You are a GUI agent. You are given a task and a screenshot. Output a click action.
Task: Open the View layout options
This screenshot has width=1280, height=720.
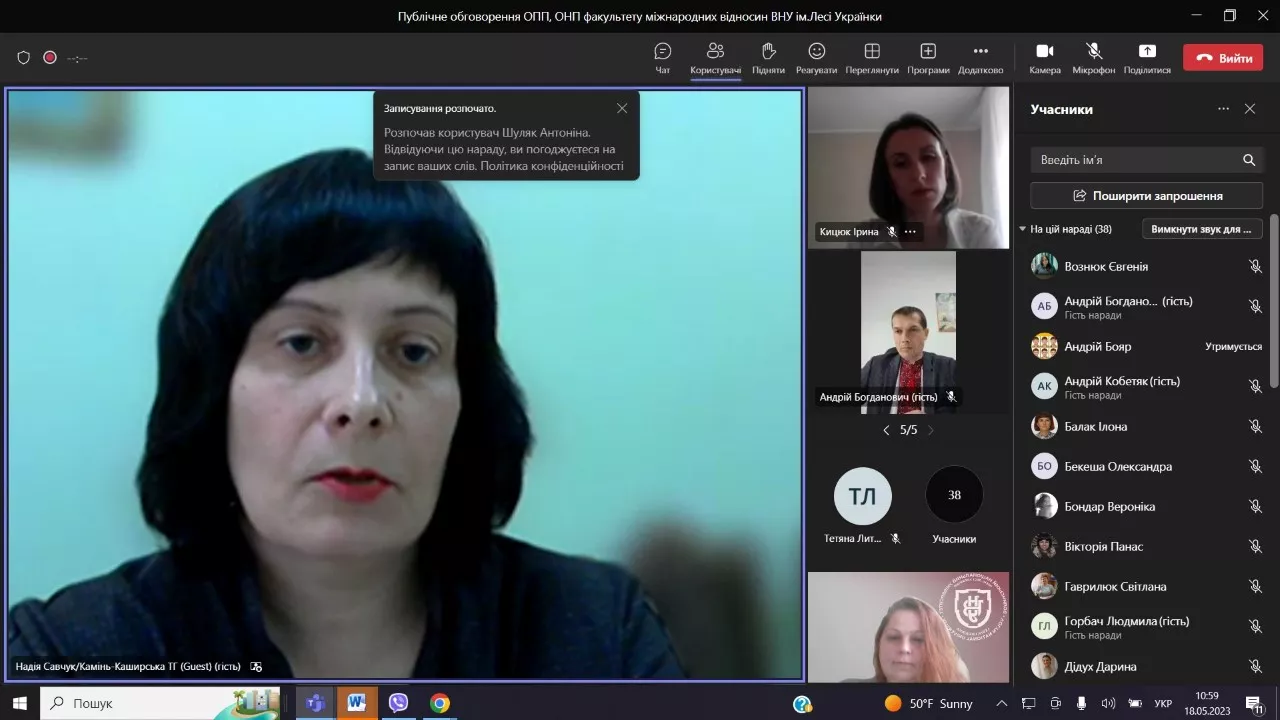tap(871, 58)
